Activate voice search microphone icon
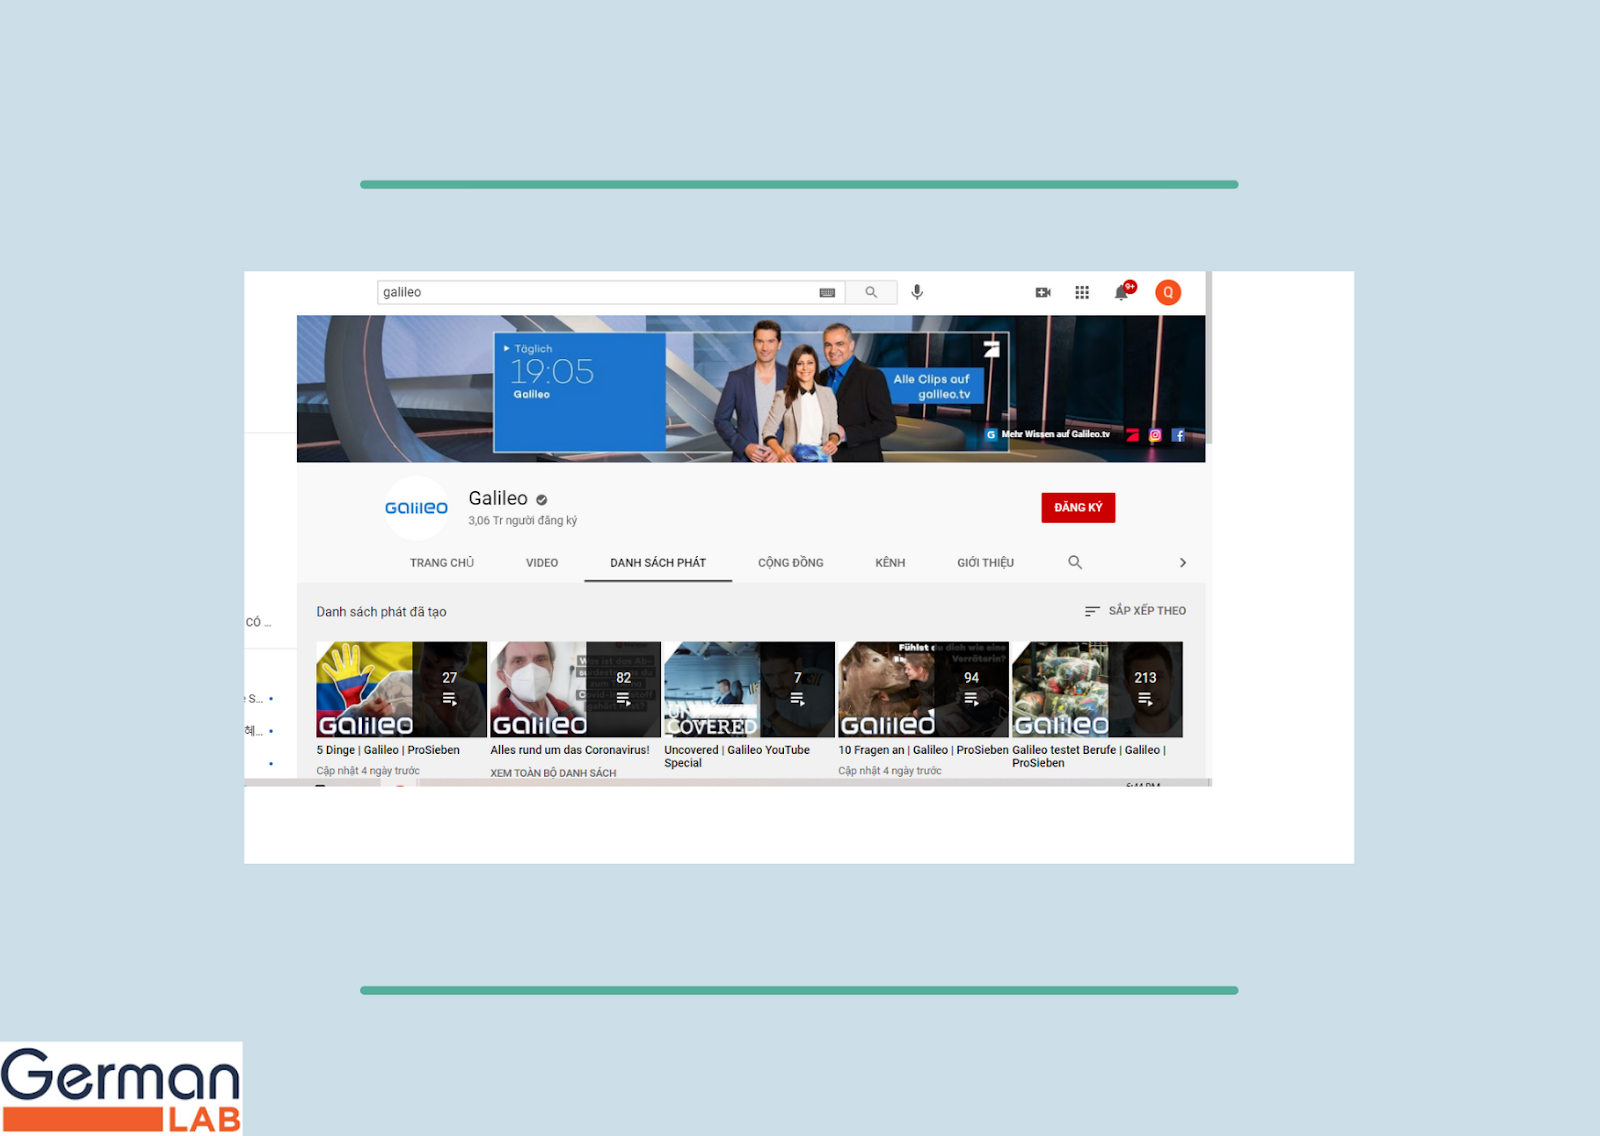This screenshot has width=1600, height=1136. point(917,292)
